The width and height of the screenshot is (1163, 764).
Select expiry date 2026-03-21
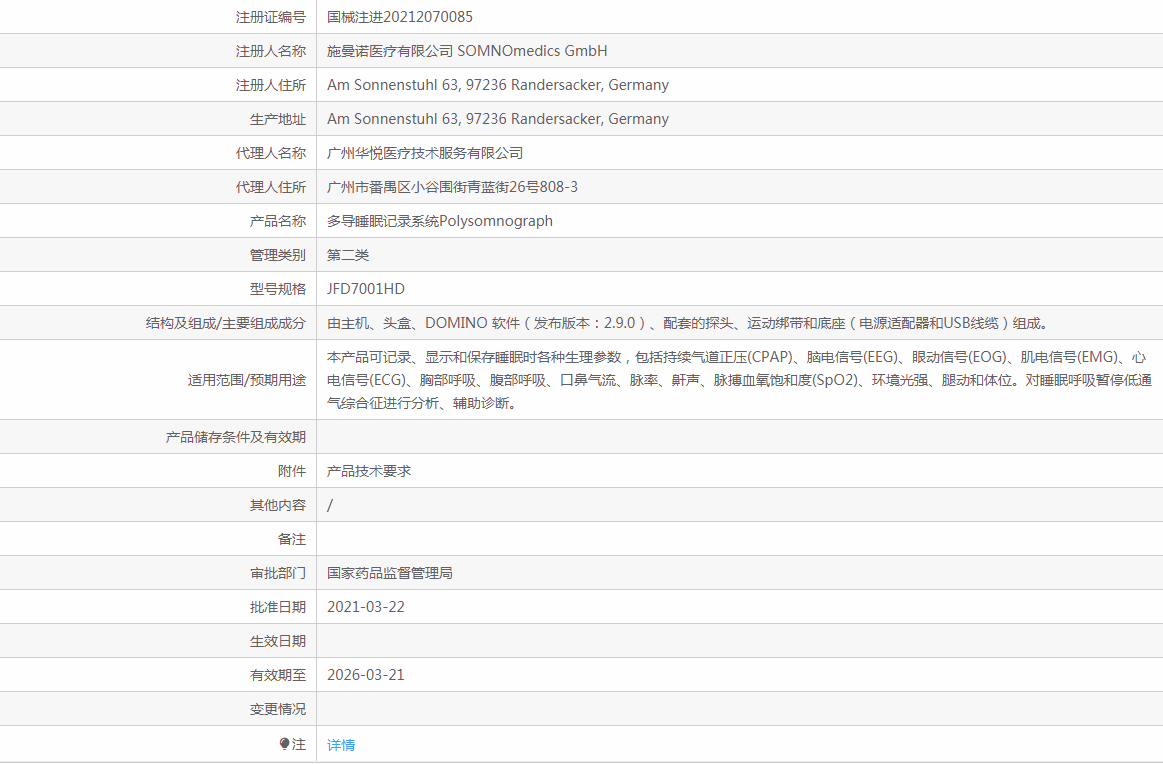point(366,675)
